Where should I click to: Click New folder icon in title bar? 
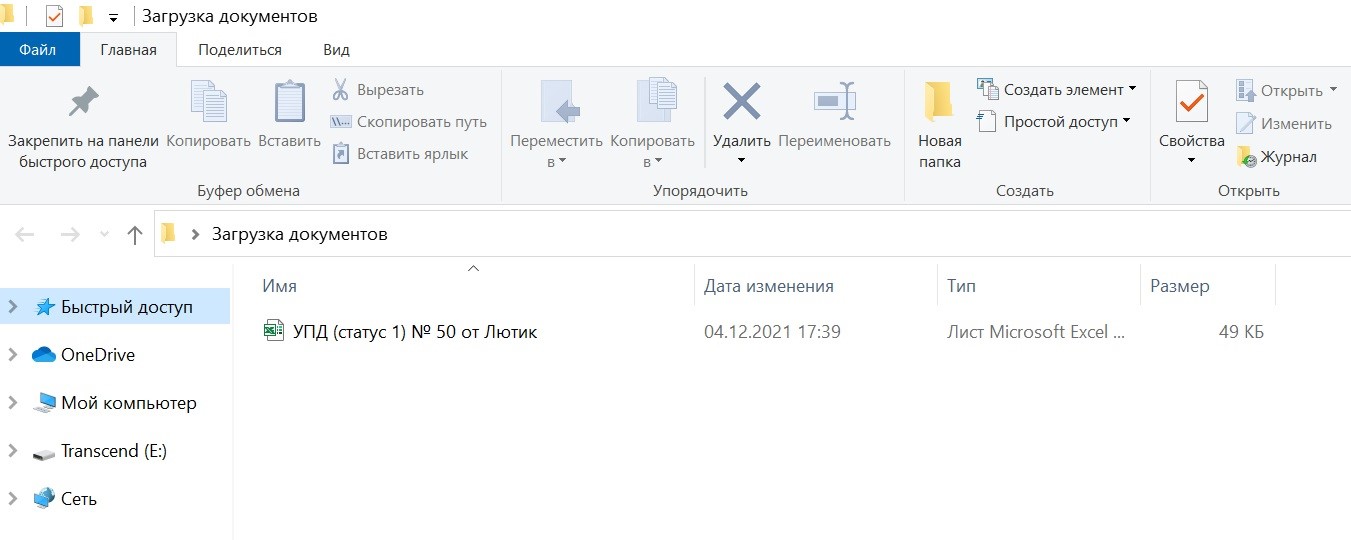pos(86,16)
